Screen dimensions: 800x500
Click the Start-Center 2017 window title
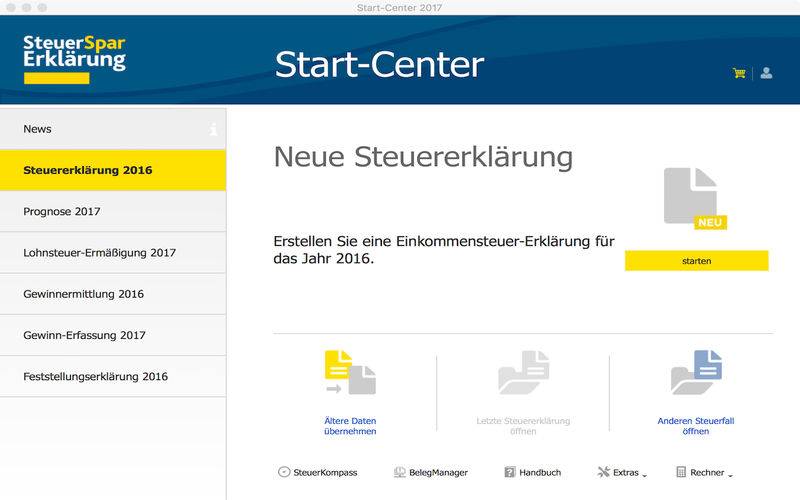coord(399,8)
